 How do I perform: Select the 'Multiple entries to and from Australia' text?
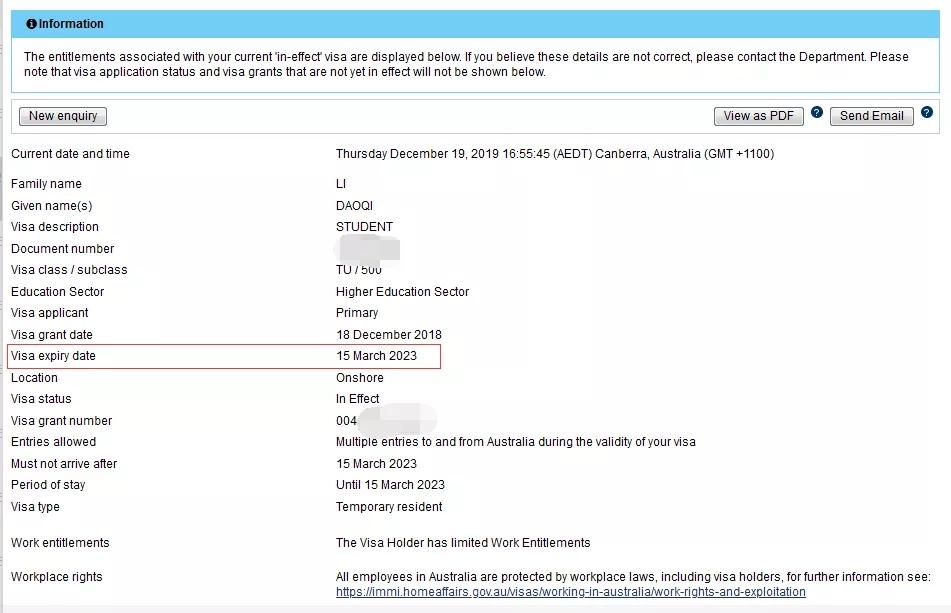pyautogui.click(x=516, y=442)
